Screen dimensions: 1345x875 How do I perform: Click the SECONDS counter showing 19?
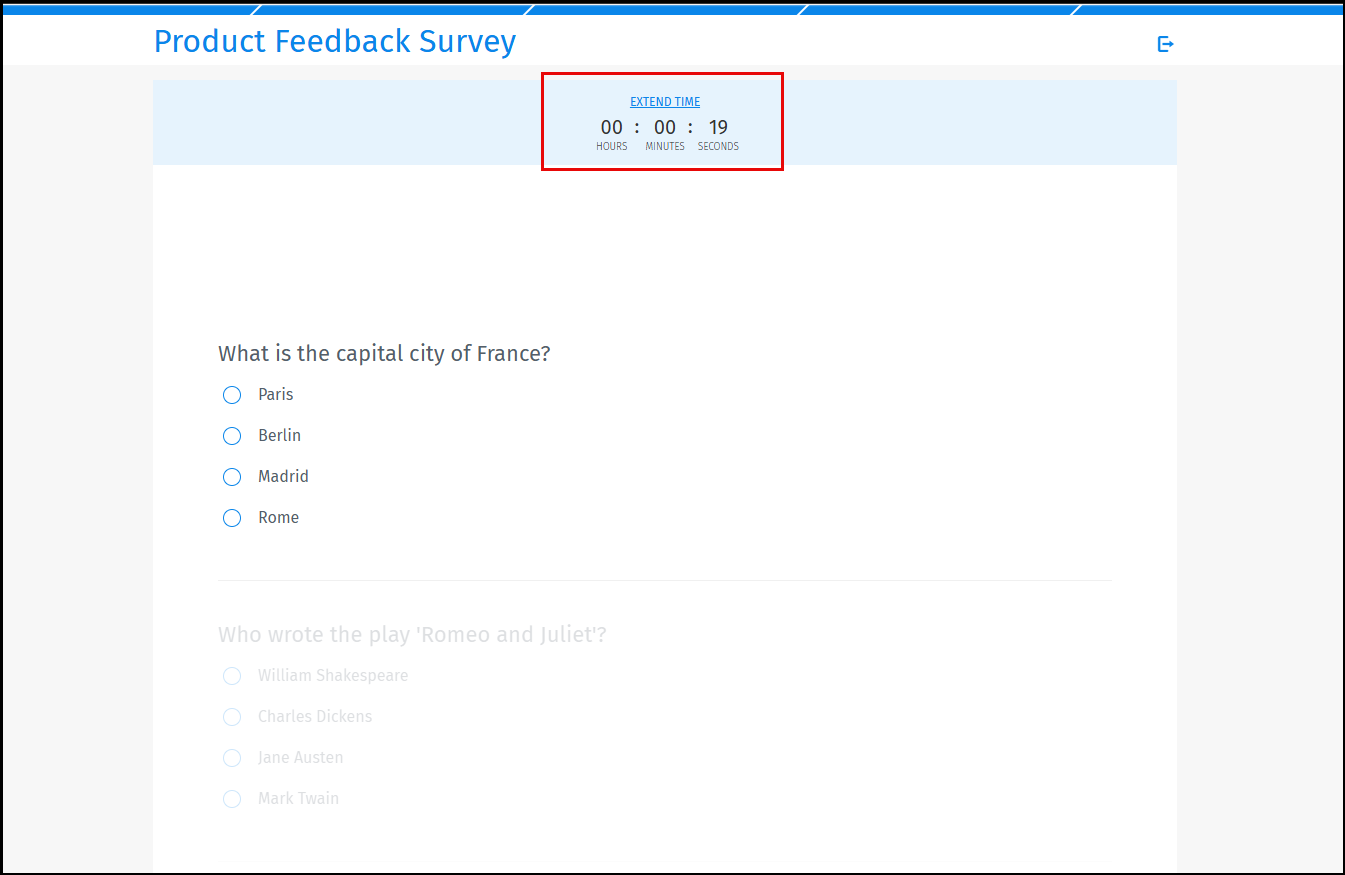[718, 127]
